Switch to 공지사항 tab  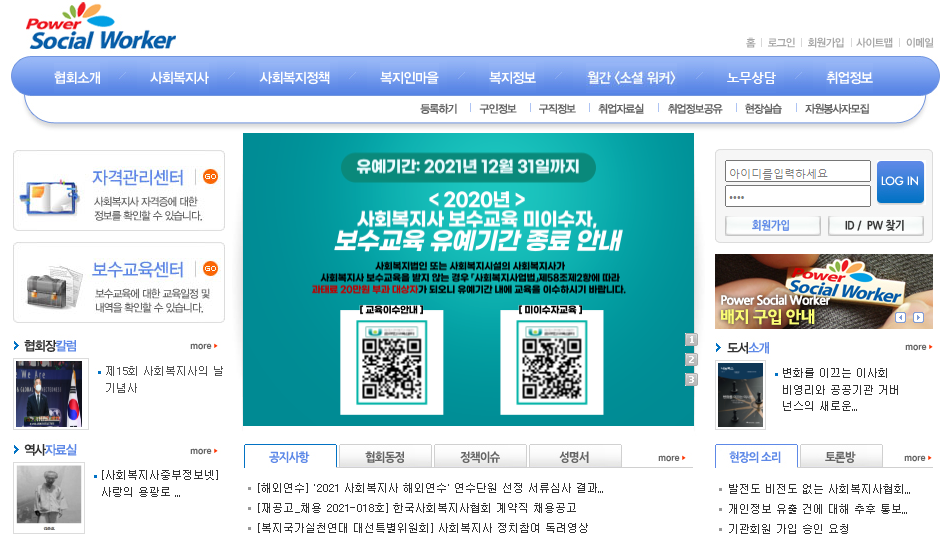(290, 456)
